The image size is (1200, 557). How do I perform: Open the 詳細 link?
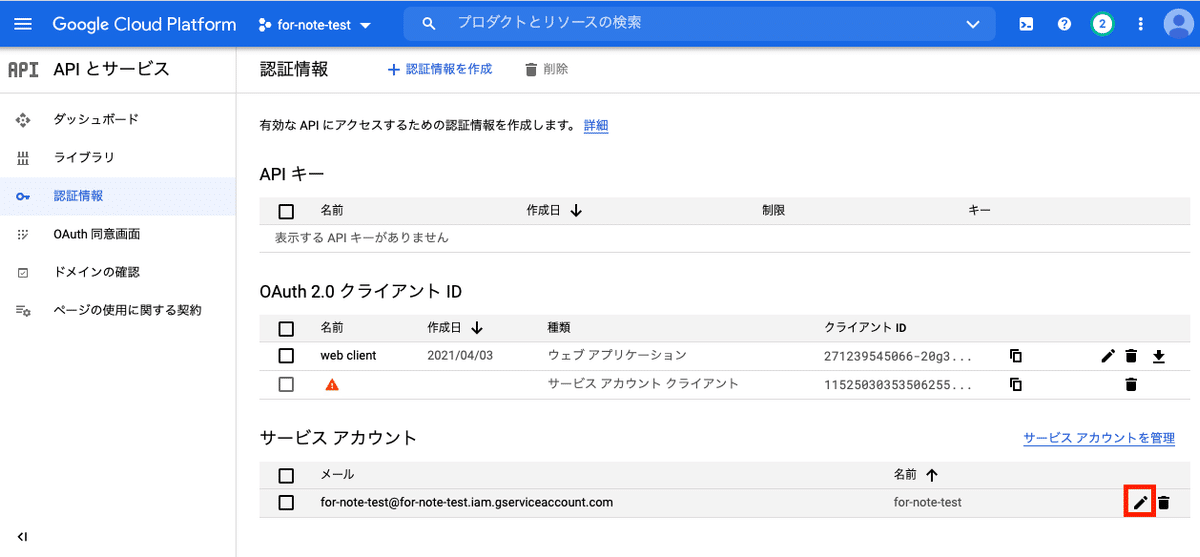596,125
